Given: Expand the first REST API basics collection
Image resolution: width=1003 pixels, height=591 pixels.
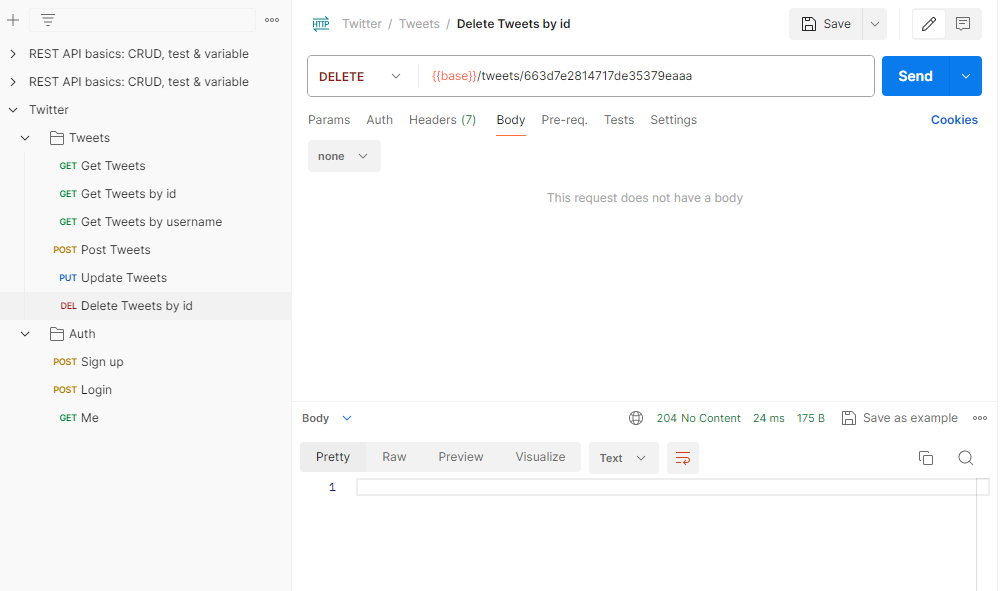Looking at the screenshot, I should [13, 54].
